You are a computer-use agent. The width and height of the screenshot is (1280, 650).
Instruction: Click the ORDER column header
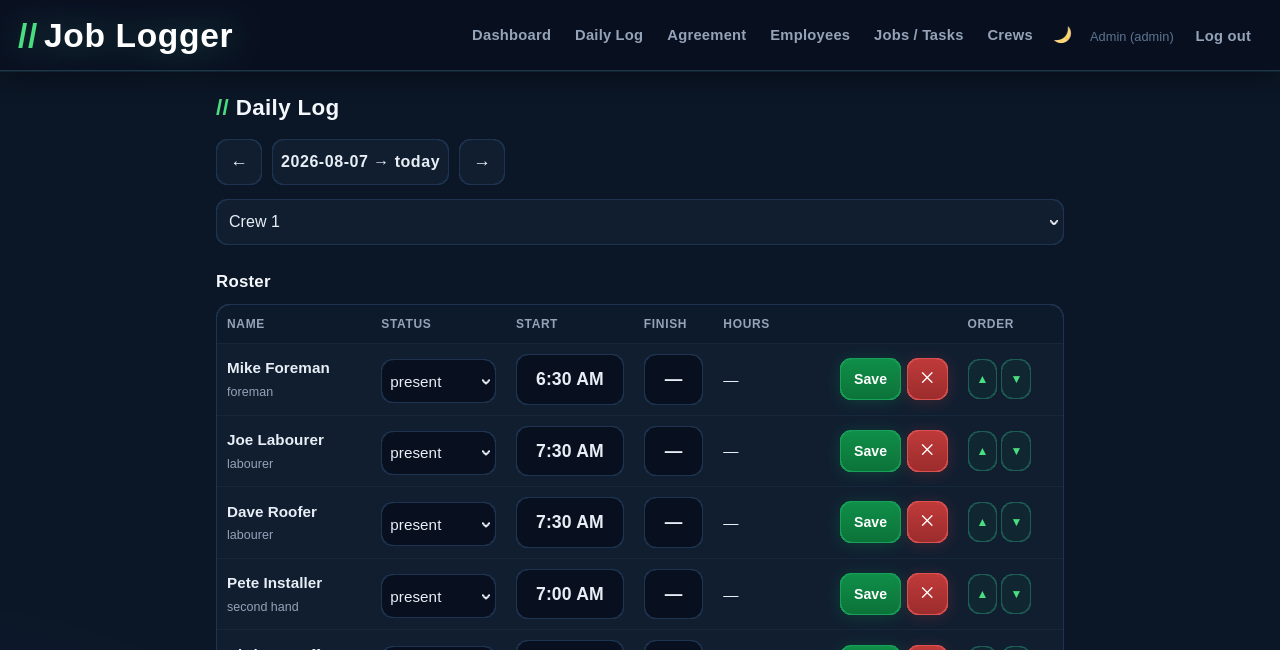[991, 324]
